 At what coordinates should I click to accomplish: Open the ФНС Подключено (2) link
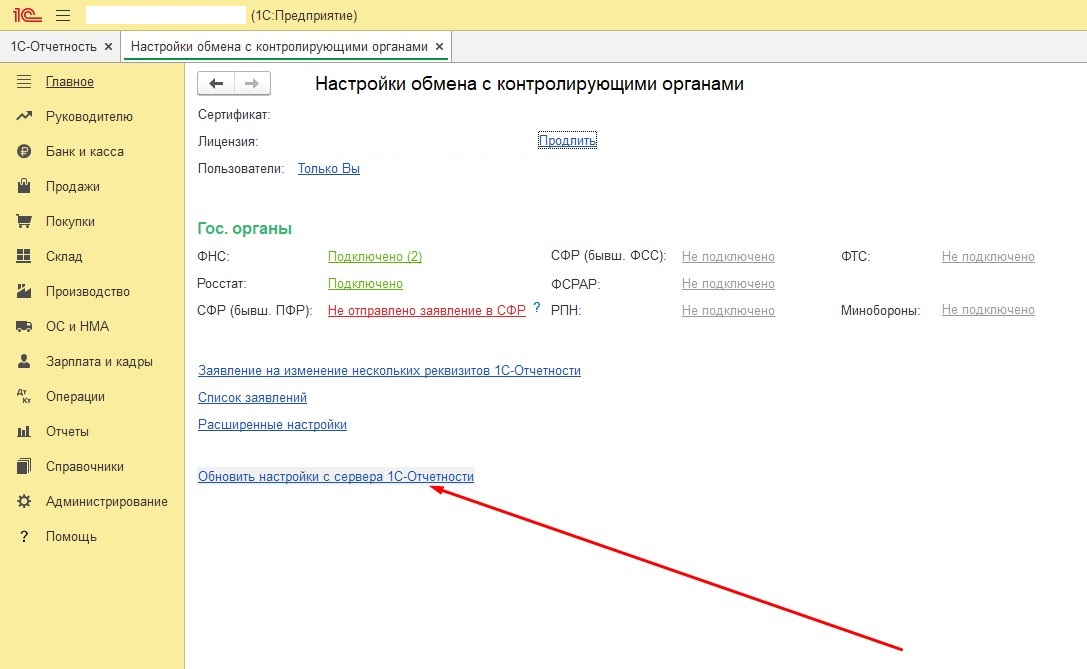coord(375,257)
